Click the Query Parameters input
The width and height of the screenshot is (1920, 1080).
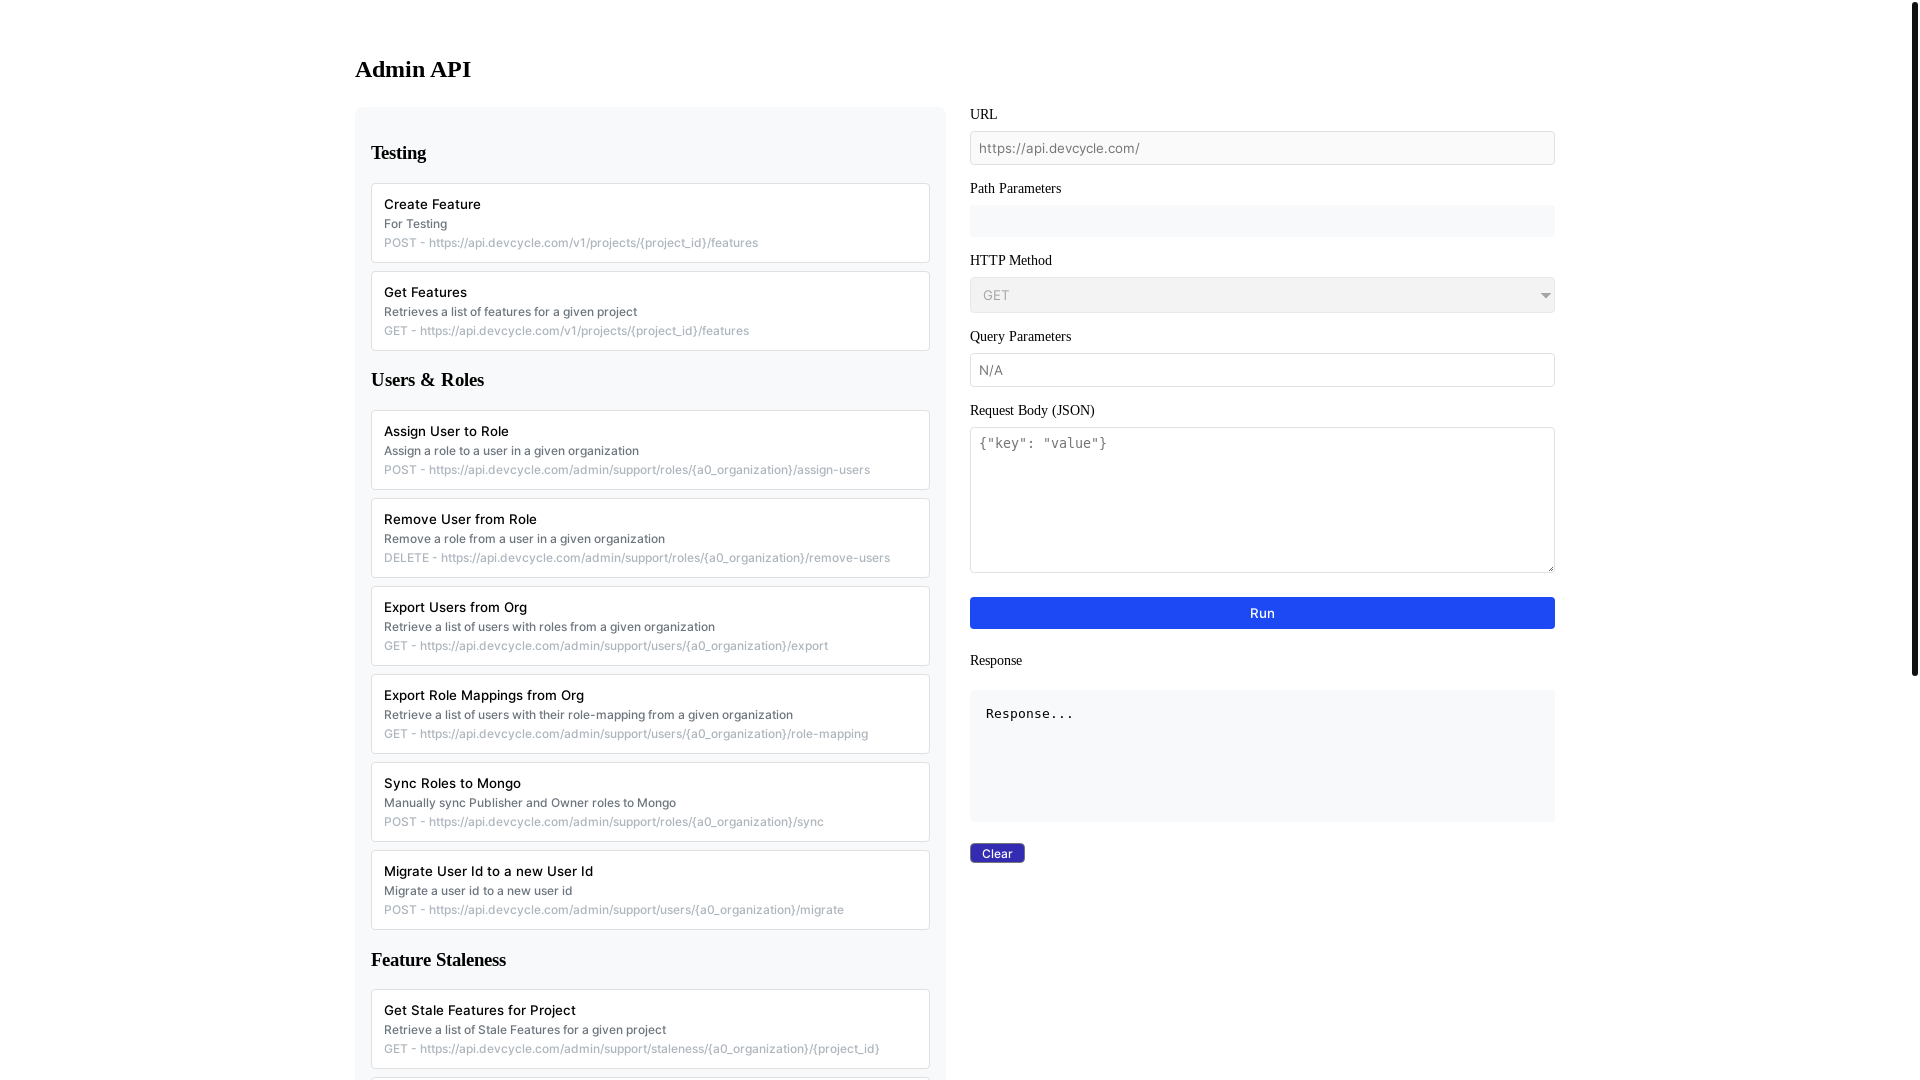tap(1262, 370)
